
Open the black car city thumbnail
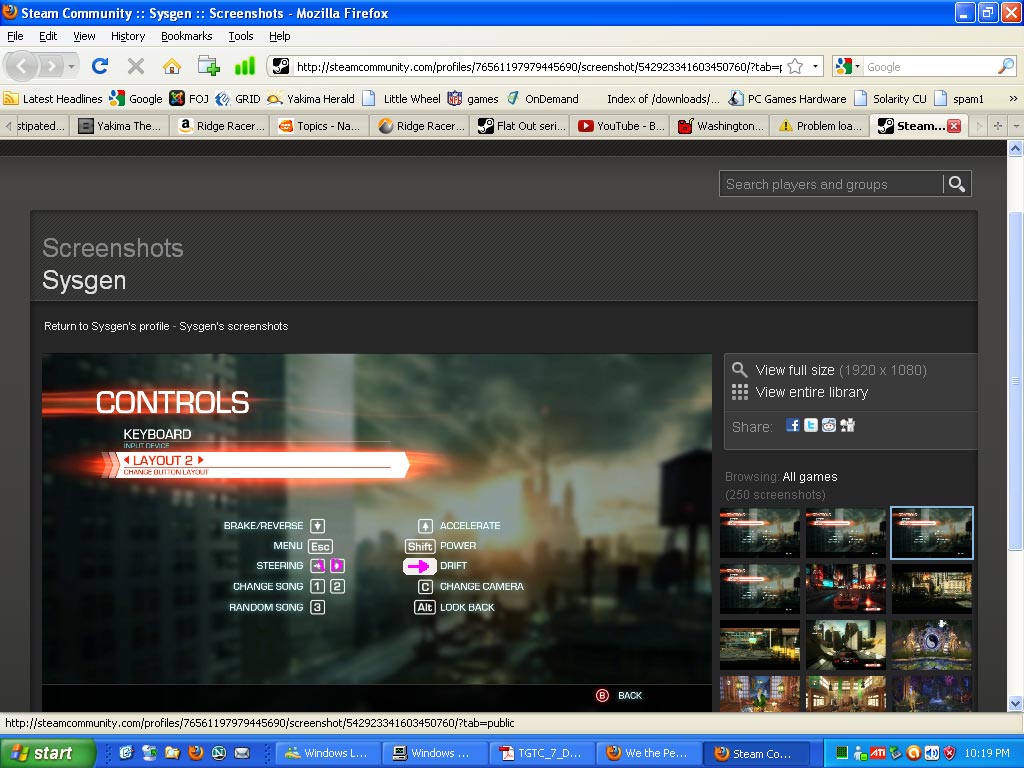(x=846, y=645)
